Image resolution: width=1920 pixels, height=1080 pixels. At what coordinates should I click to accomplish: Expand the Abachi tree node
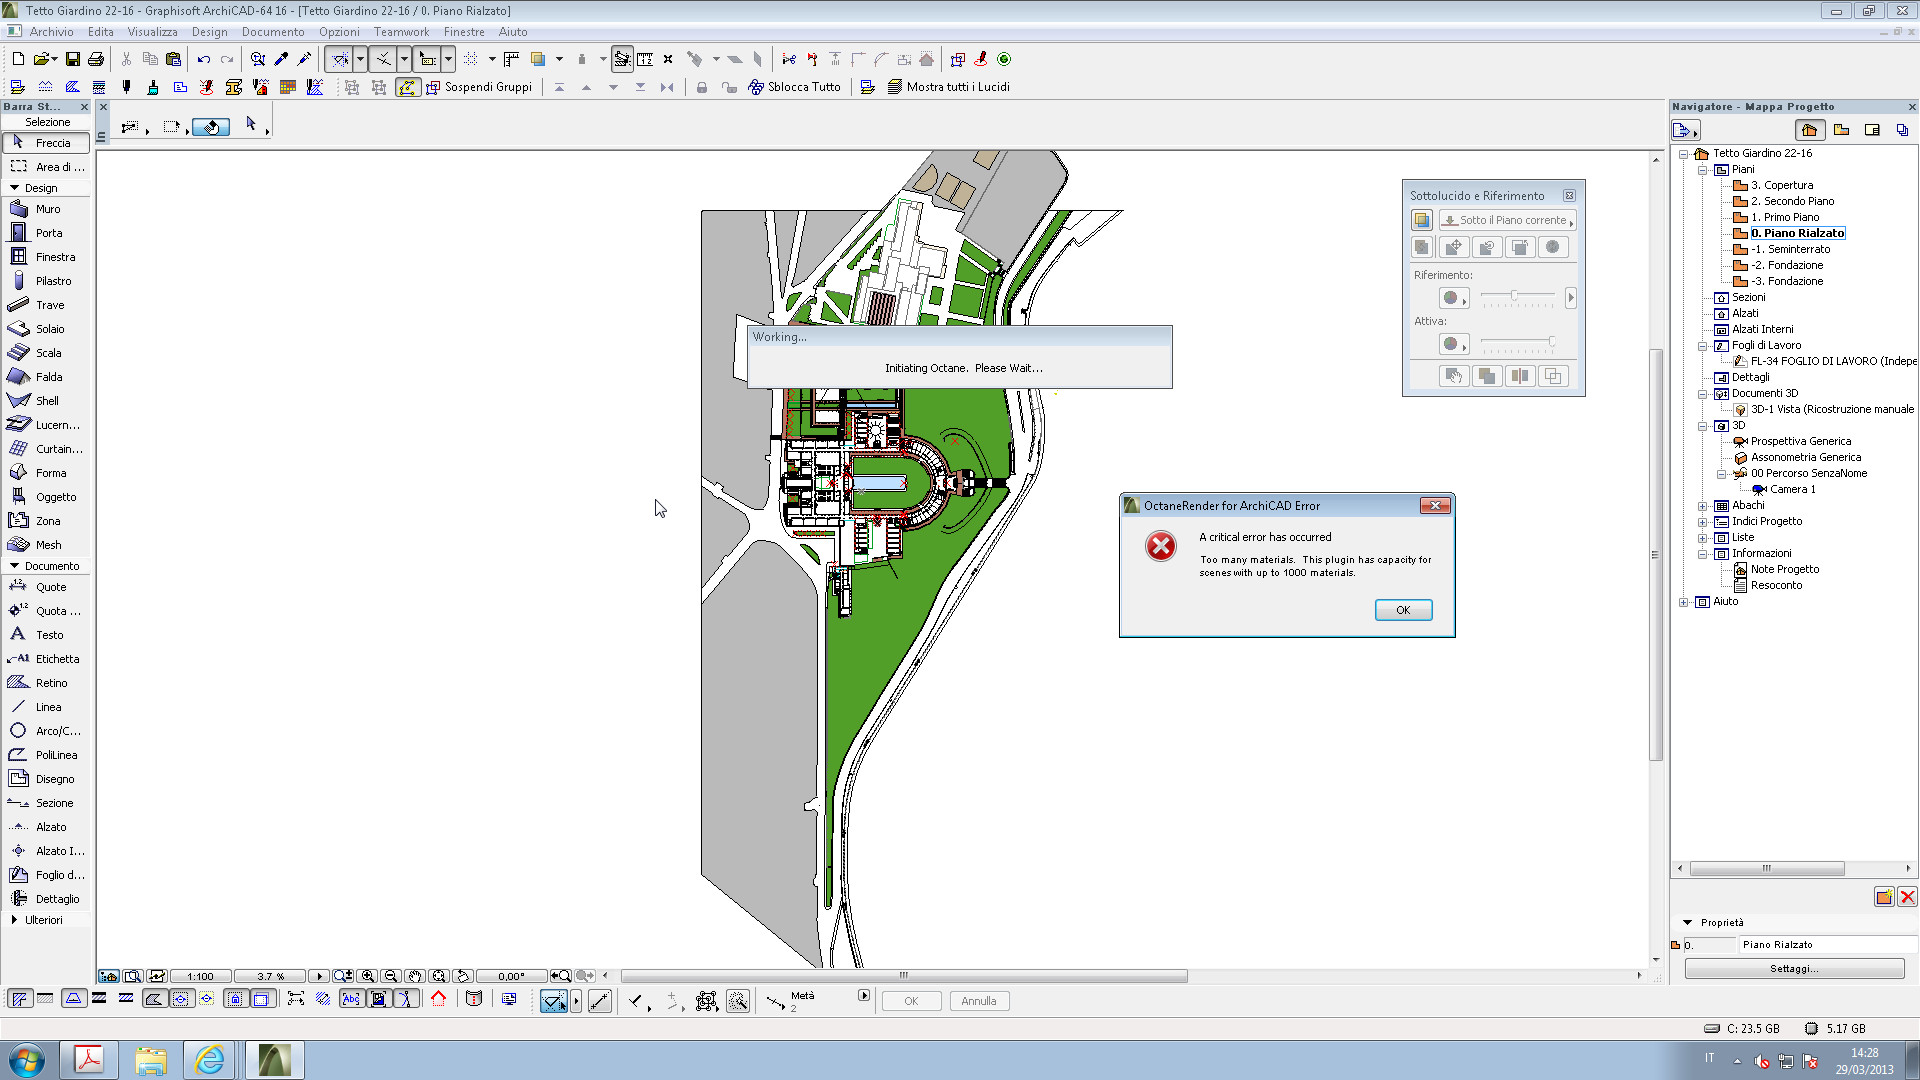pos(1702,506)
